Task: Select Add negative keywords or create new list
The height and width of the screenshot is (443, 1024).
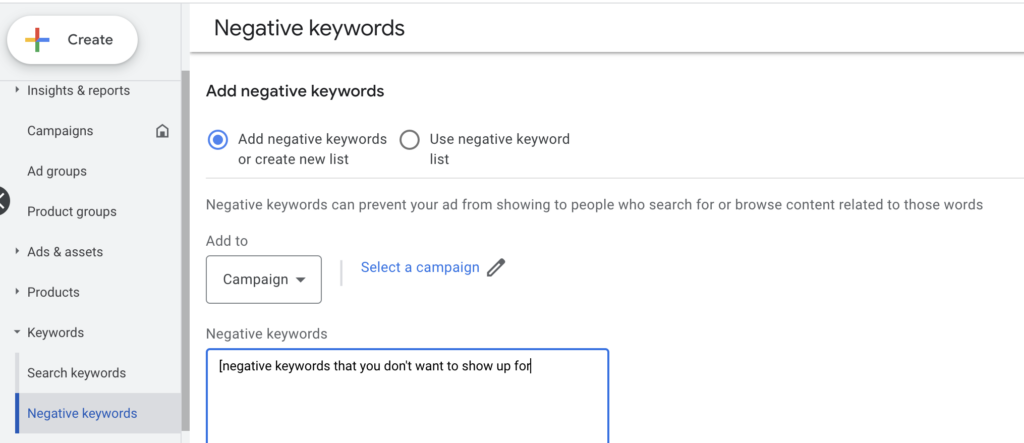Action: (x=217, y=140)
